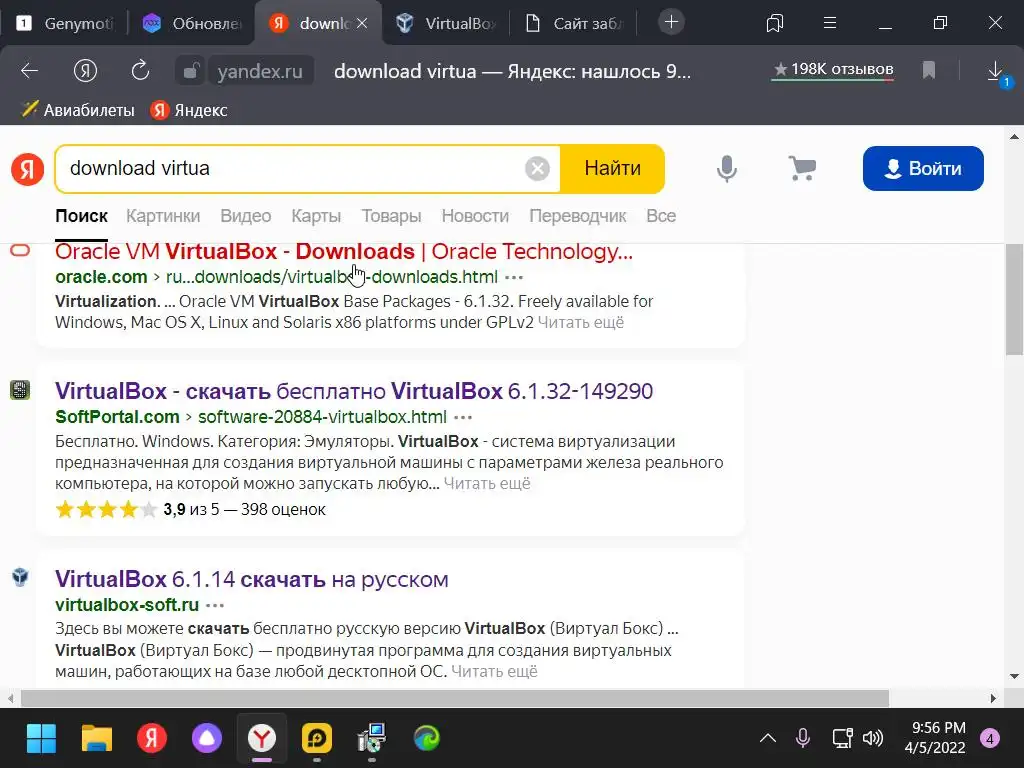Open the date and time flyout
The height and width of the screenshot is (768, 1024).
click(935, 737)
